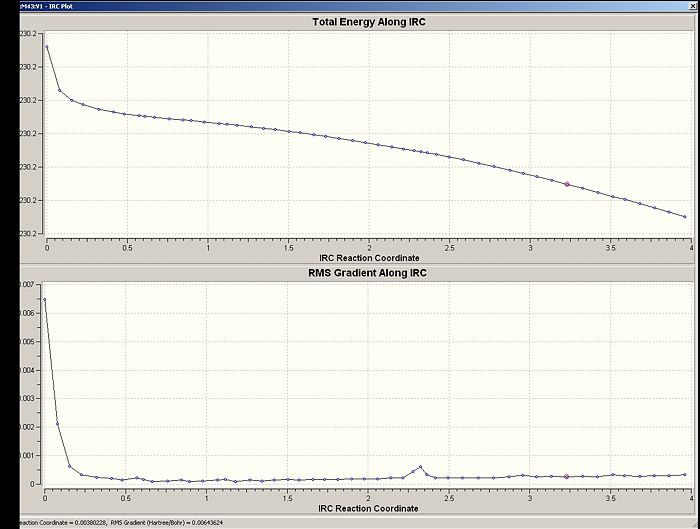This screenshot has width=700, height=529.
Task: Pick the last RMS gradient point near coordinate 4
Action: point(685,475)
